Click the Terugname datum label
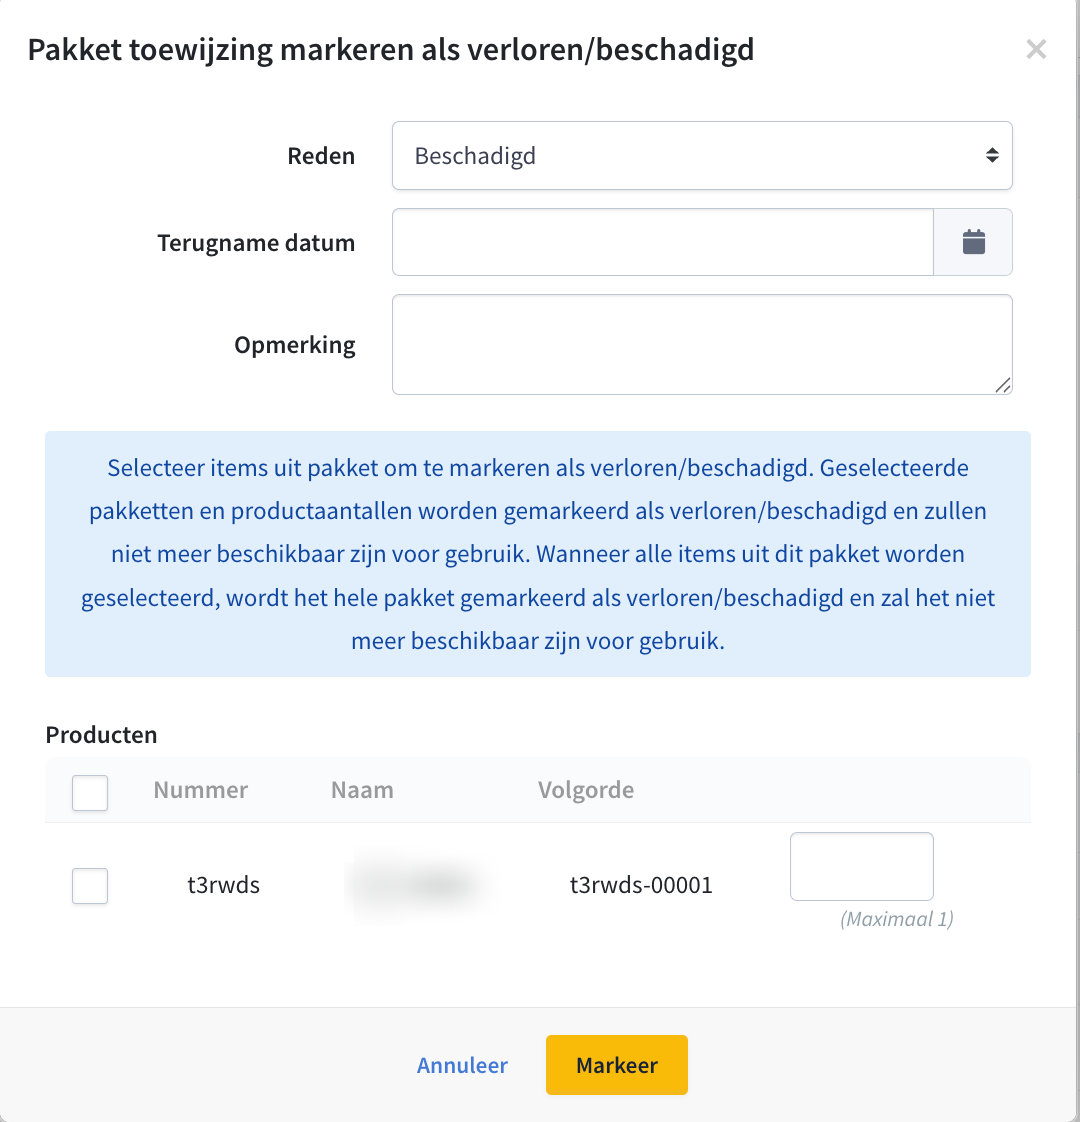The image size is (1080, 1122). click(256, 243)
